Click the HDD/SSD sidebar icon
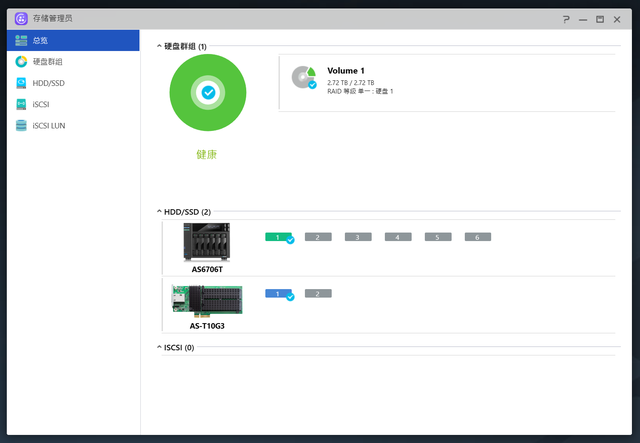The image size is (640, 443). coord(21,83)
